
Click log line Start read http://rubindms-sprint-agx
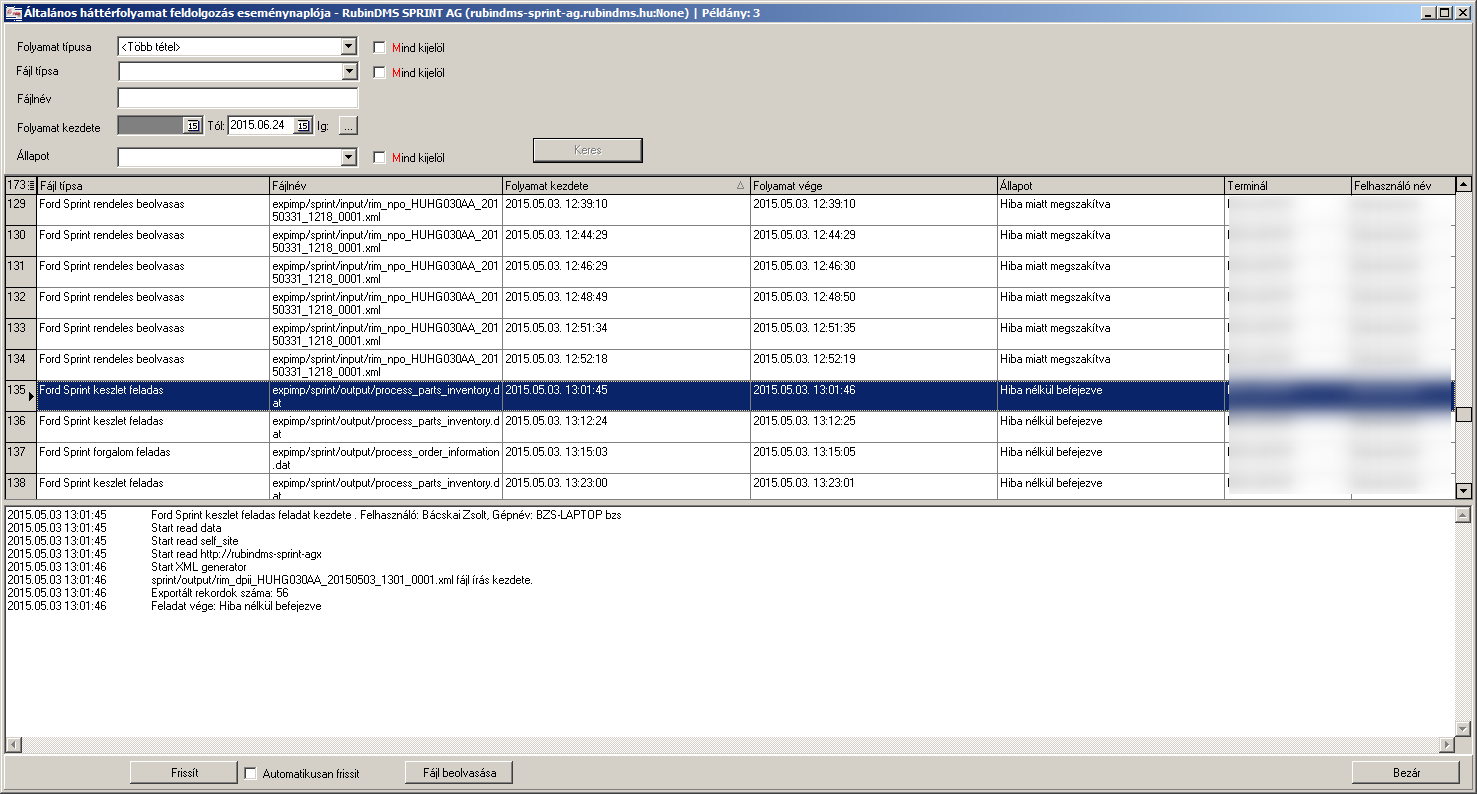(x=236, y=554)
